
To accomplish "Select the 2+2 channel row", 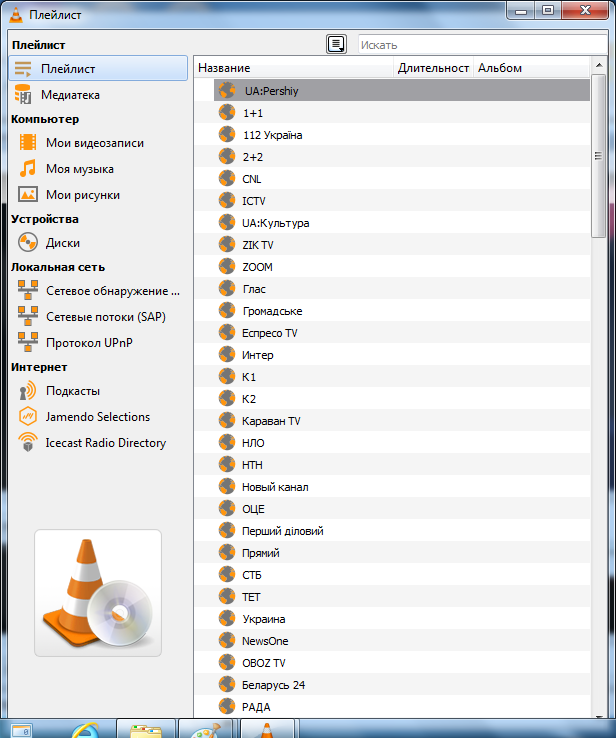I will (392, 157).
